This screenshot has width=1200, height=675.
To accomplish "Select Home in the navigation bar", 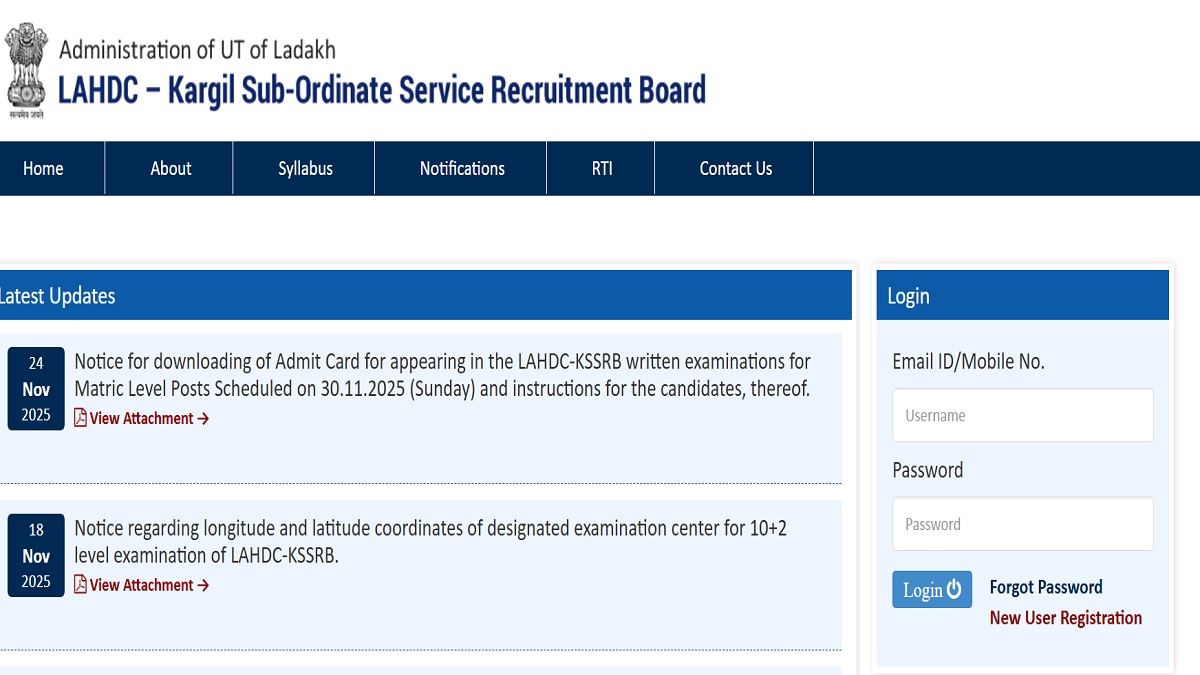I will pyautogui.click(x=42, y=168).
